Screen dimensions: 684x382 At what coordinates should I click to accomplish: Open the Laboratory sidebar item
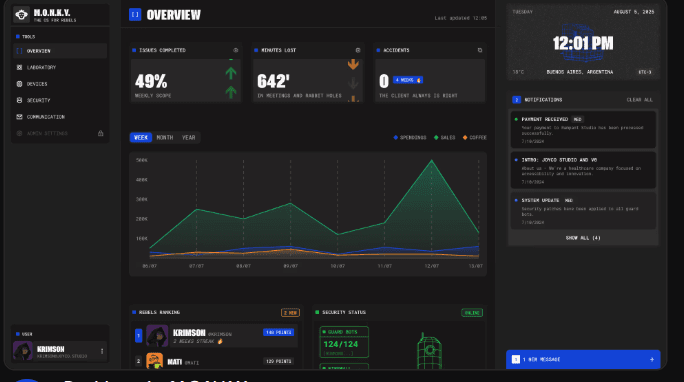coord(60,68)
